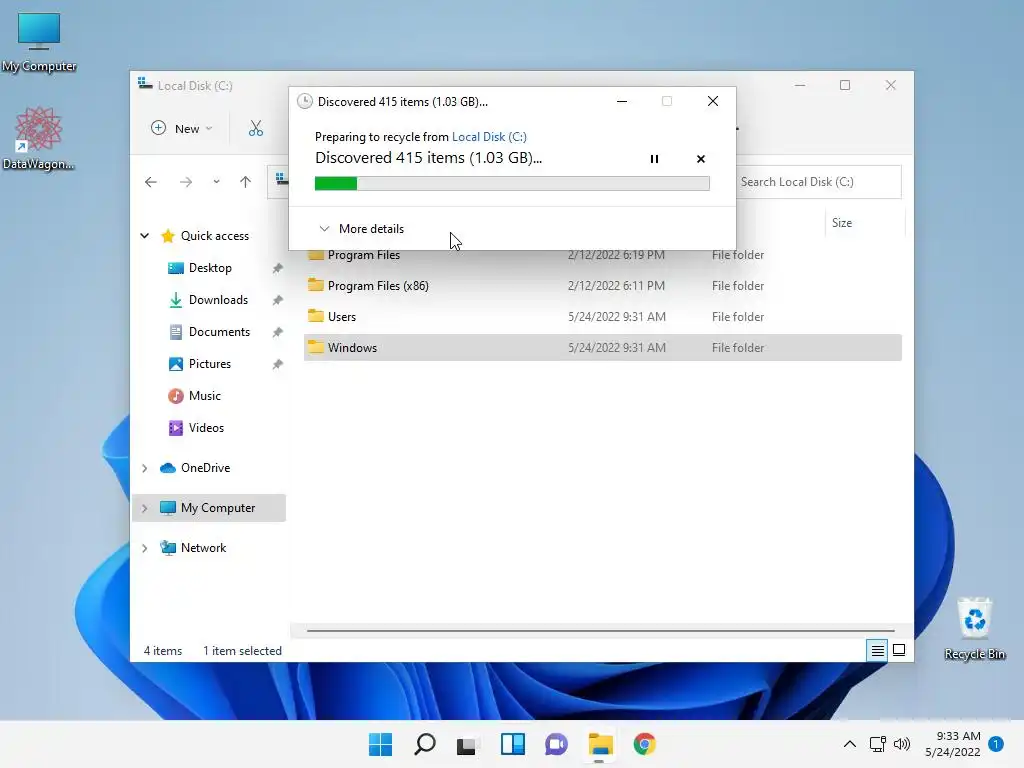1024x768 pixels.
Task: Open recent locations dropdown arrow
Action: tap(216, 182)
